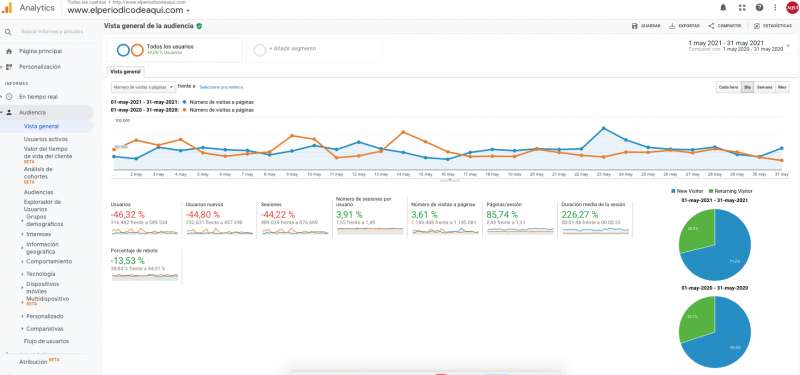
Task: Click the Exportar download icon
Action: [x=672, y=26]
